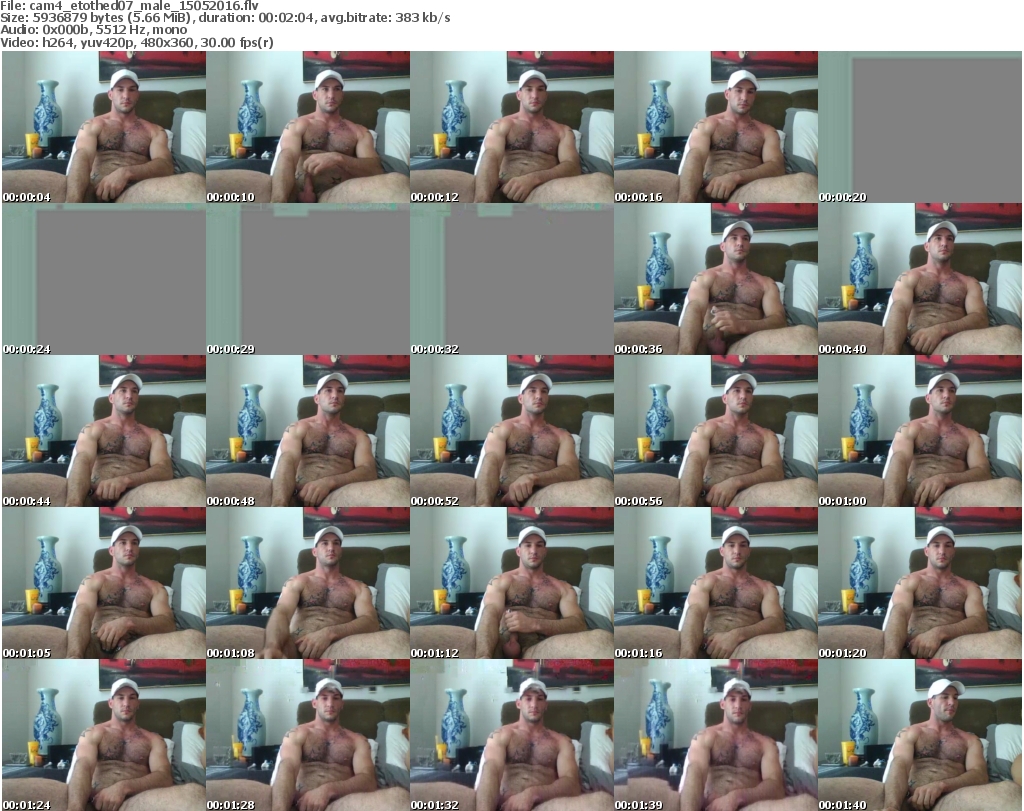The image size is (1024, 811).
Task: Click the Video codec info line
Action: 136,42
